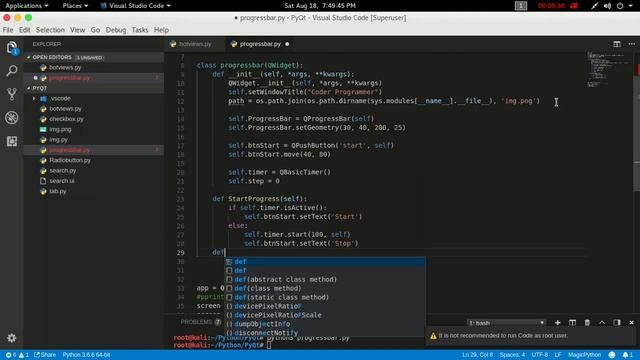Click errors and warnings count in status bar
The width and height of the screenshot is (640, 360).
[x=17, y=355]
